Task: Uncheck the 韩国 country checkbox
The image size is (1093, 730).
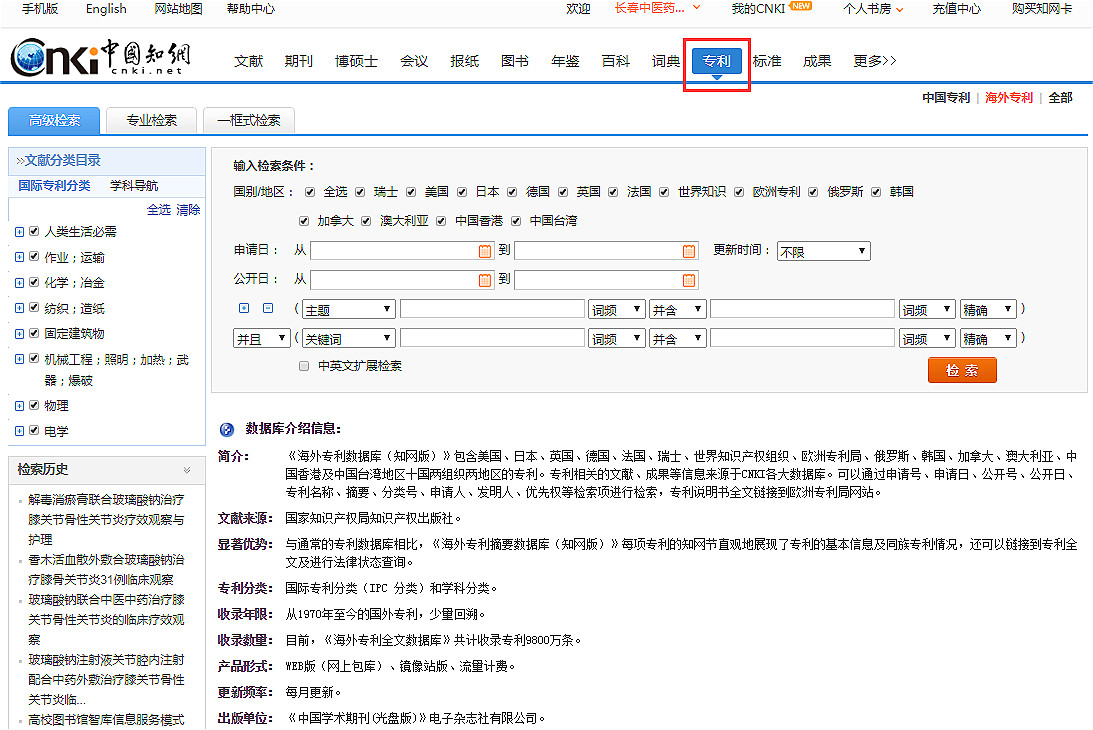Action: pos(876,192)
